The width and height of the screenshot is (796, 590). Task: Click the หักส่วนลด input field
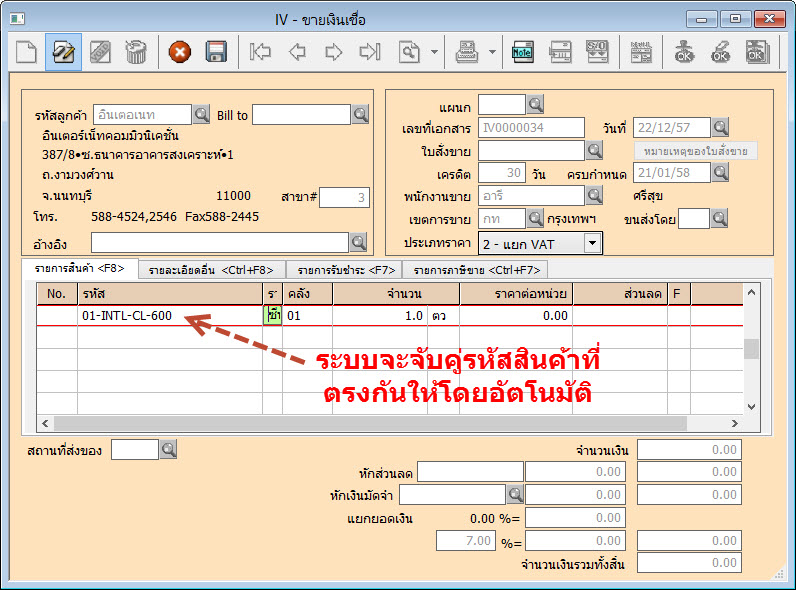470,471
